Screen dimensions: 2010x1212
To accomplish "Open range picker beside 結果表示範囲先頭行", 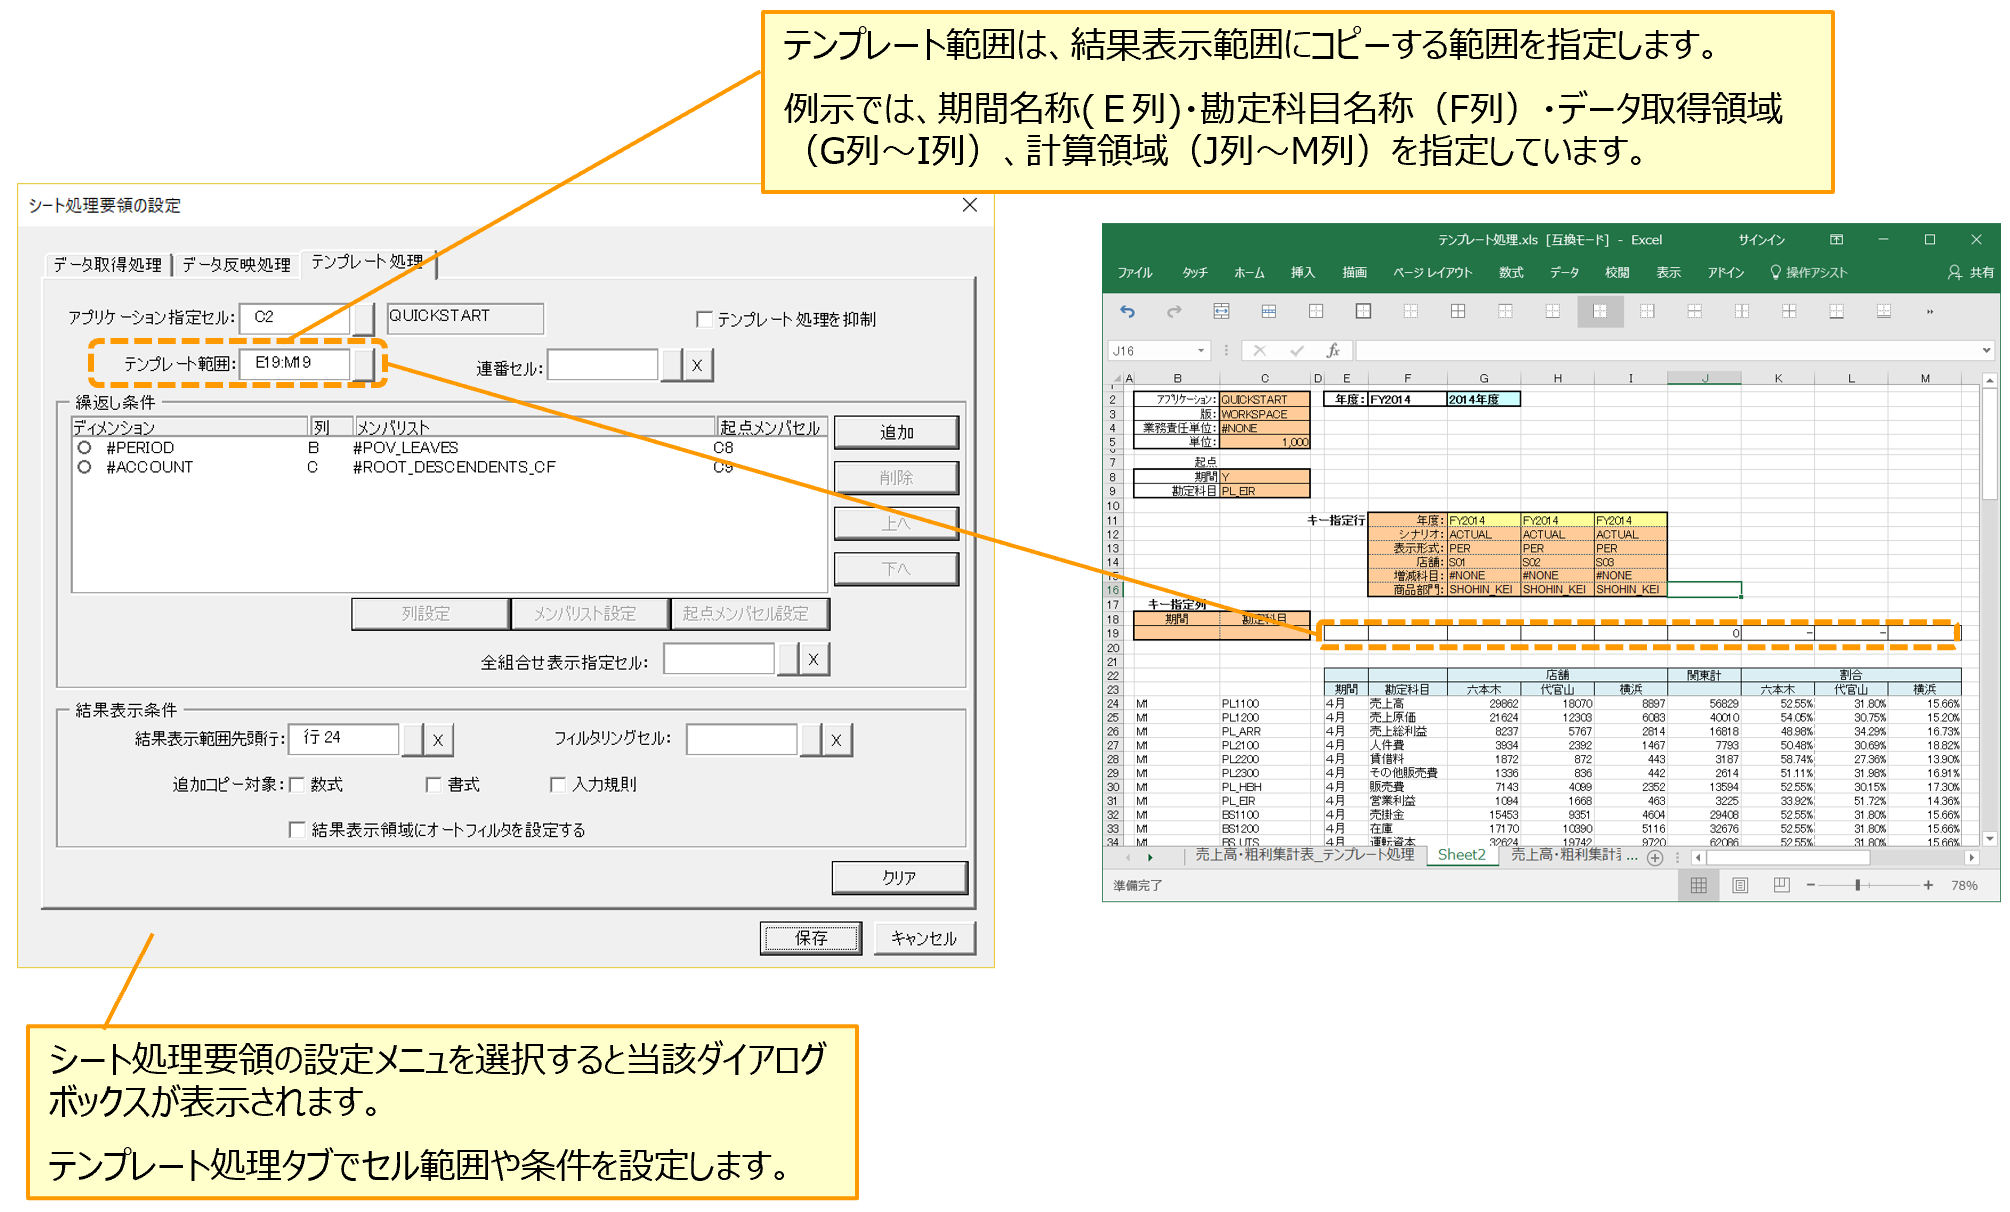I will coord(412,741).
